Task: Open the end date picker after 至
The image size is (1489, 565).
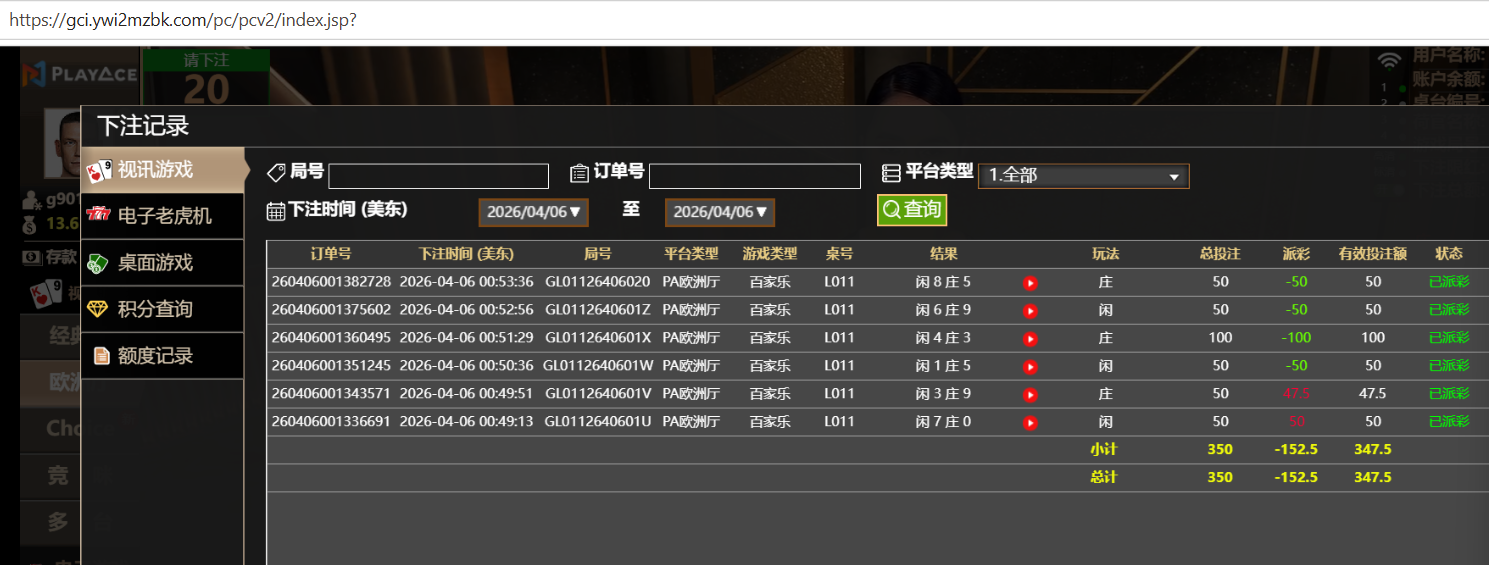Action: tap(719, 212)
